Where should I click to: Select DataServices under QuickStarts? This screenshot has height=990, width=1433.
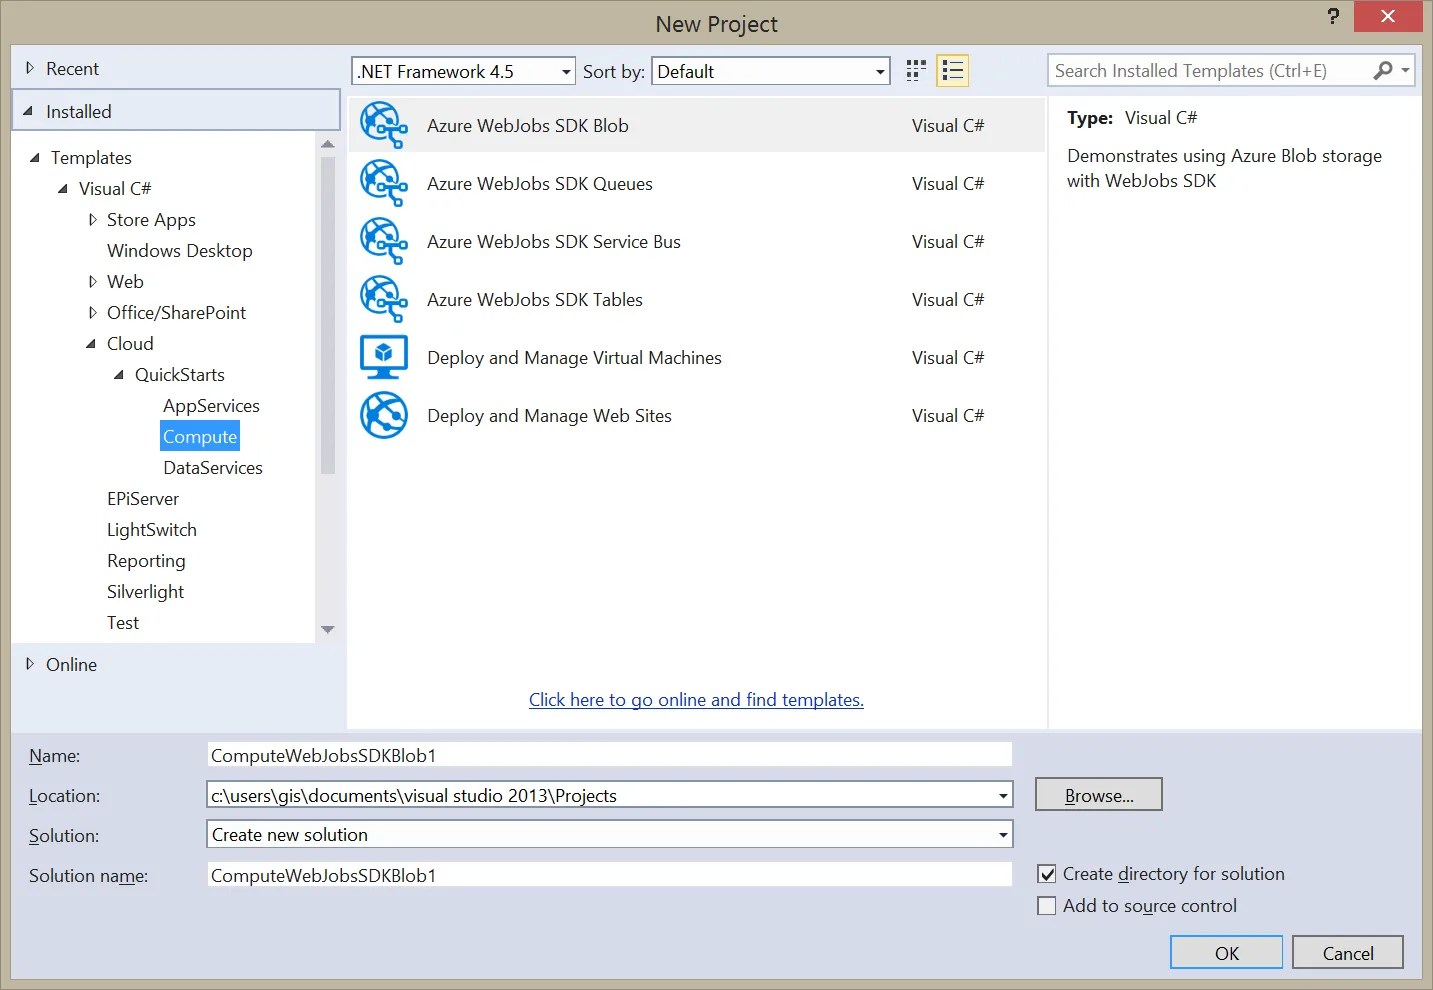[213, 467]
